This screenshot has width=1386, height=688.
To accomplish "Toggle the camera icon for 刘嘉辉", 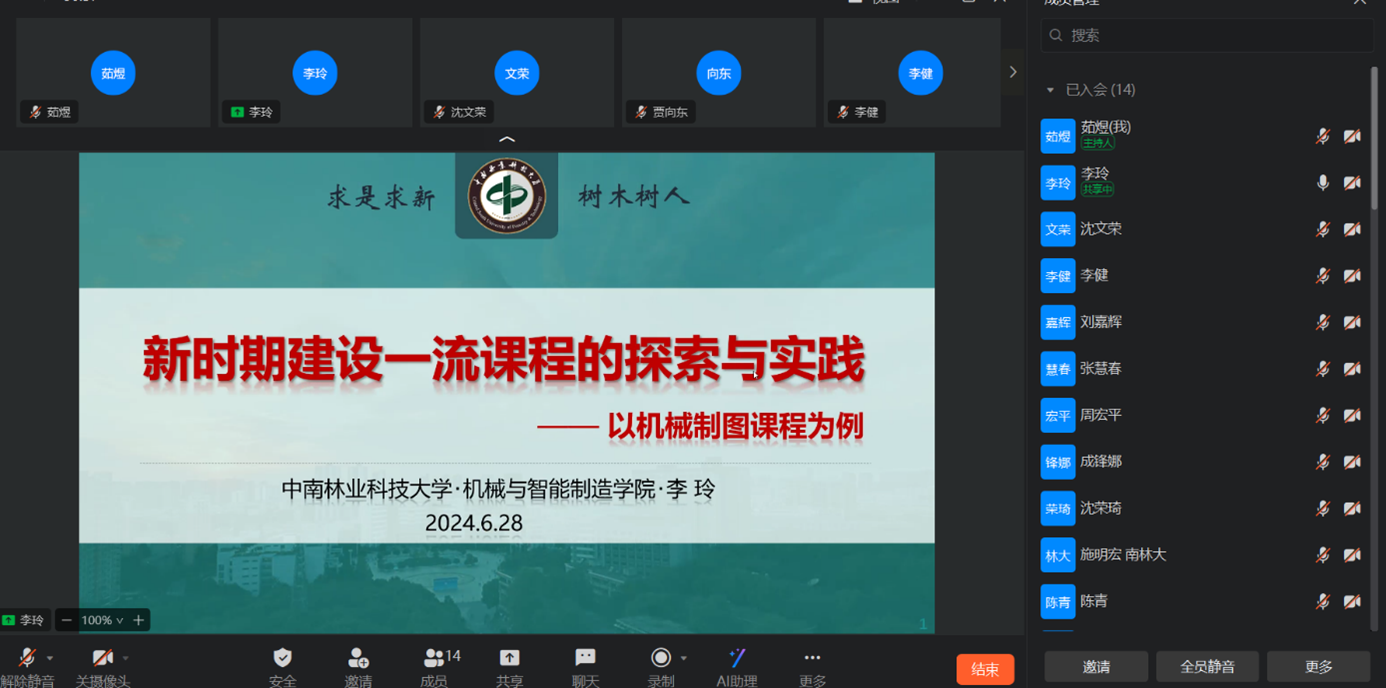I will click(1352, 322).
